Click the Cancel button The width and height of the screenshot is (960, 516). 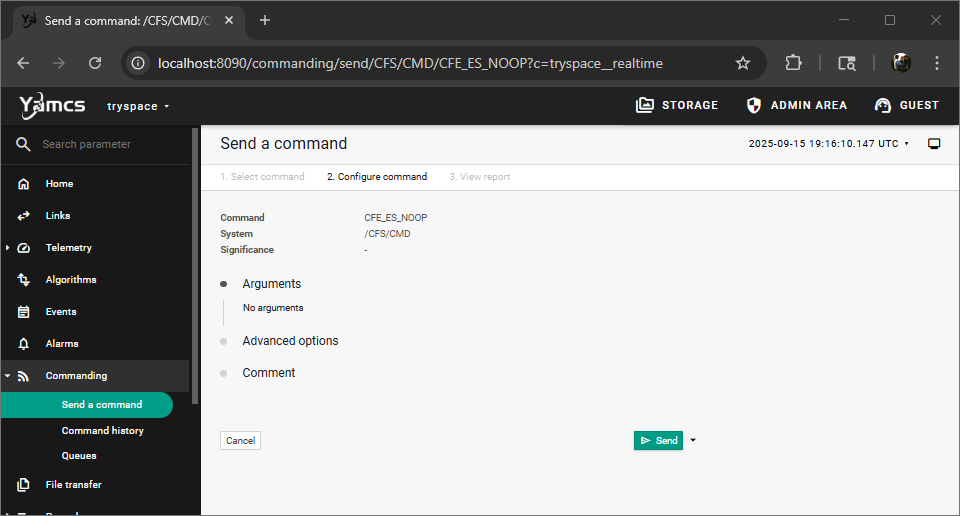(x=240, y=440)
